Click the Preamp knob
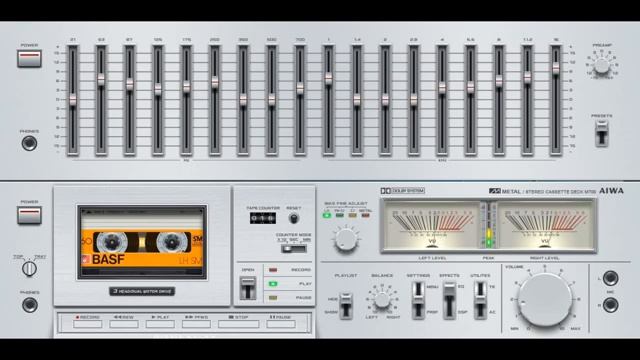 point(602,66)
